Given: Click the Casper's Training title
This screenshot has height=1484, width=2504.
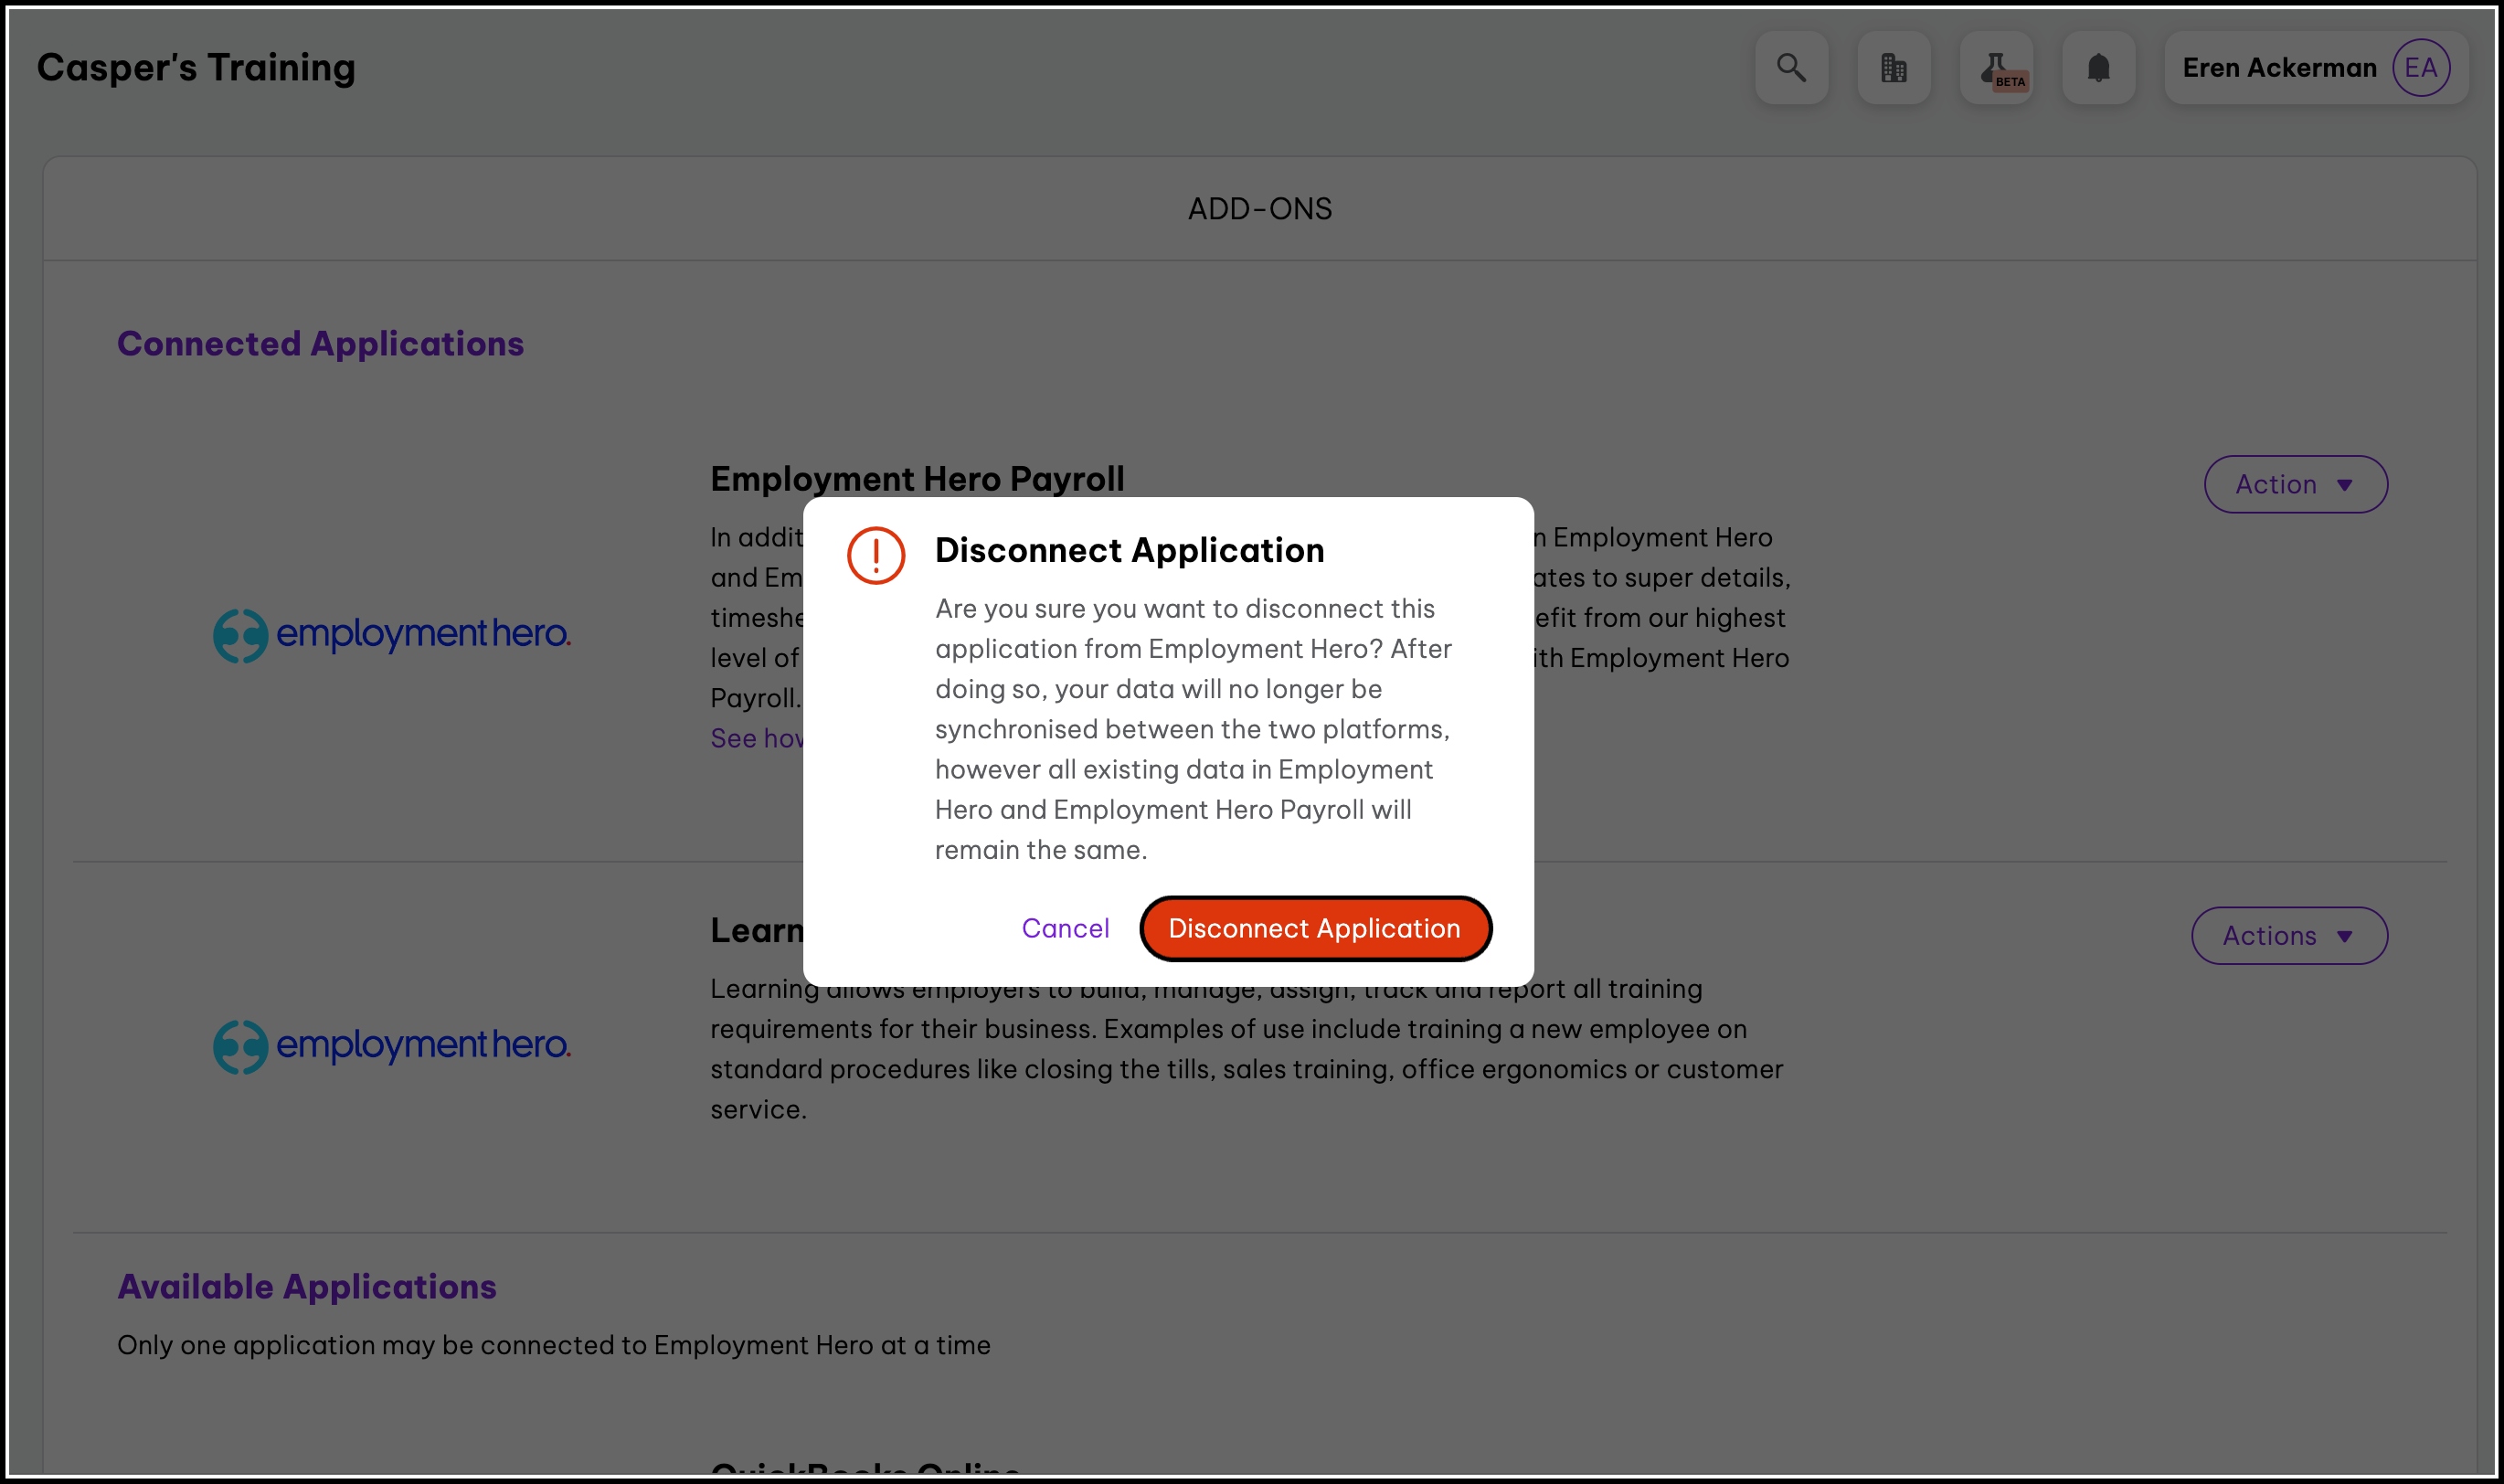Looking at the screenshot, I should click(196, 68).
